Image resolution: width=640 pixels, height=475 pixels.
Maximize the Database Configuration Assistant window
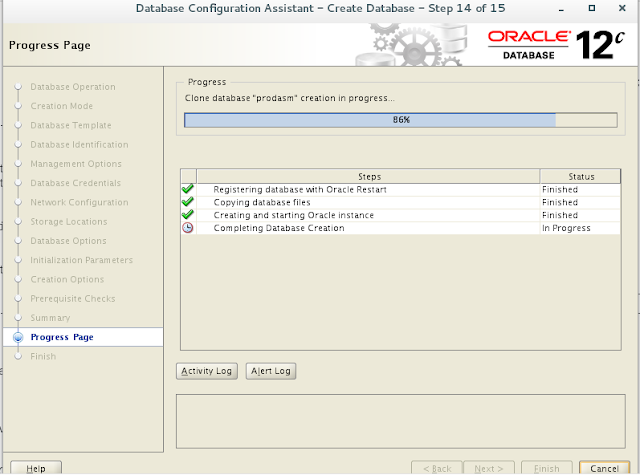tap(591, 8)
